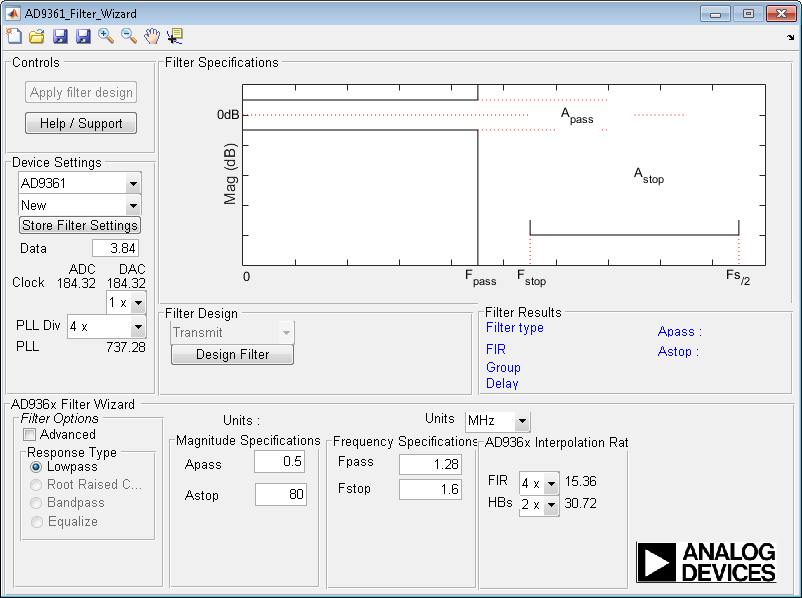Screen dimensions: 802x598
Task: Select the Transmit filter design option
Action: (x=231, y=332)
